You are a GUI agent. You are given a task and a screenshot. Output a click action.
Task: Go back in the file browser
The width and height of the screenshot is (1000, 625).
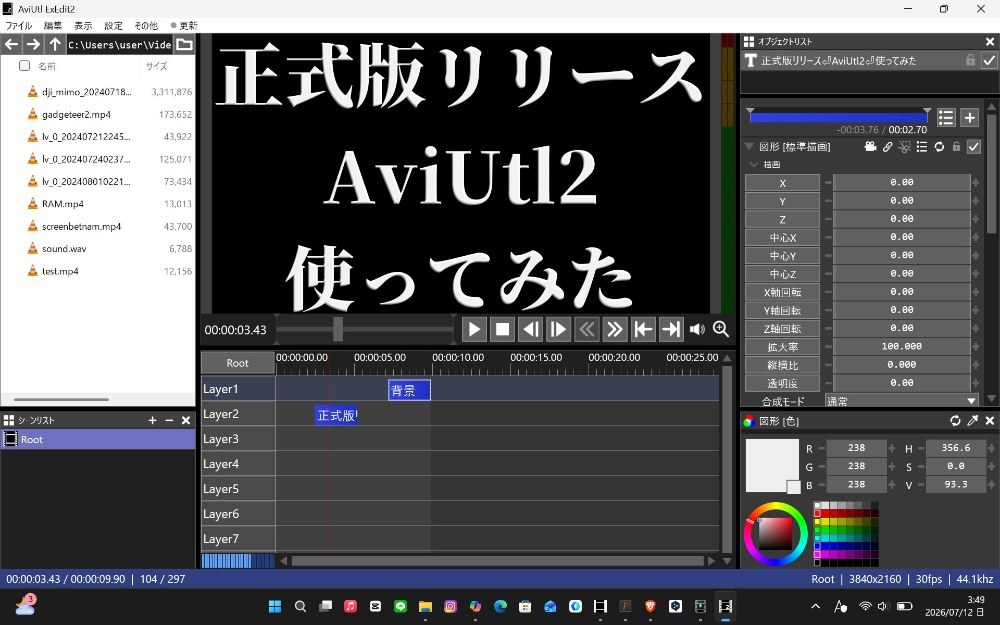(11, 44)
